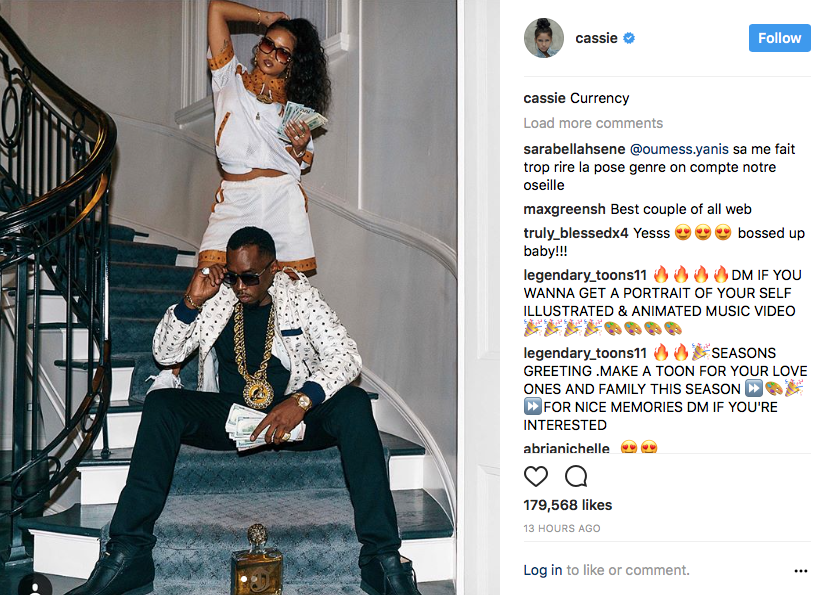Open legendary_toons11 profile on portrait comment
The width and height of the screenshot is (833, 595).
coord(585,275)
